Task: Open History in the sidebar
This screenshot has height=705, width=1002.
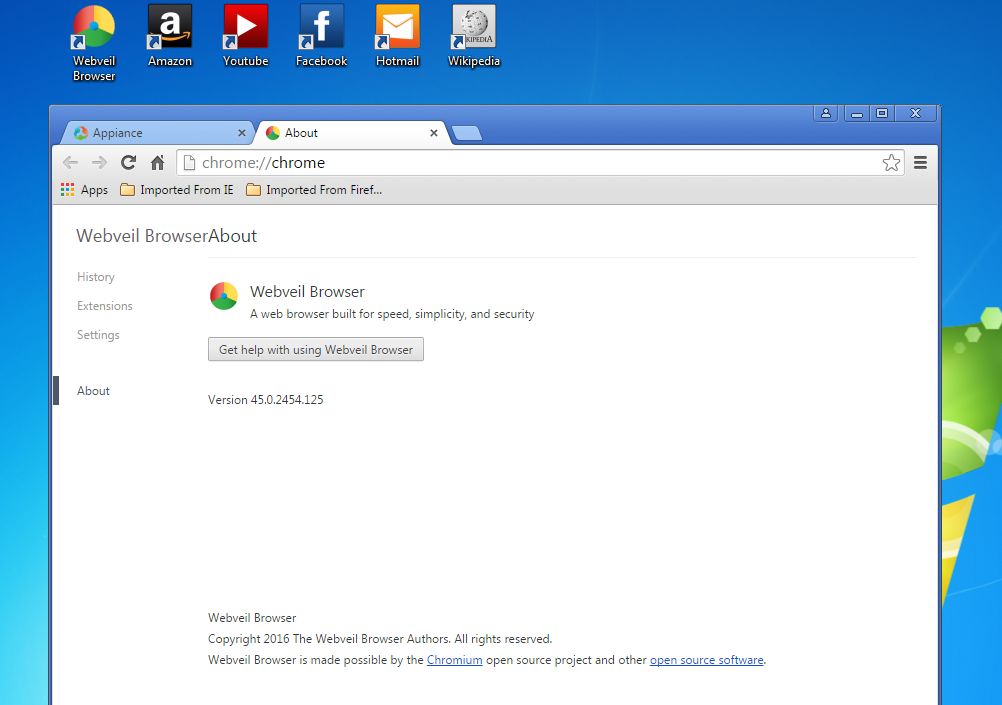Action: [96, 277]
